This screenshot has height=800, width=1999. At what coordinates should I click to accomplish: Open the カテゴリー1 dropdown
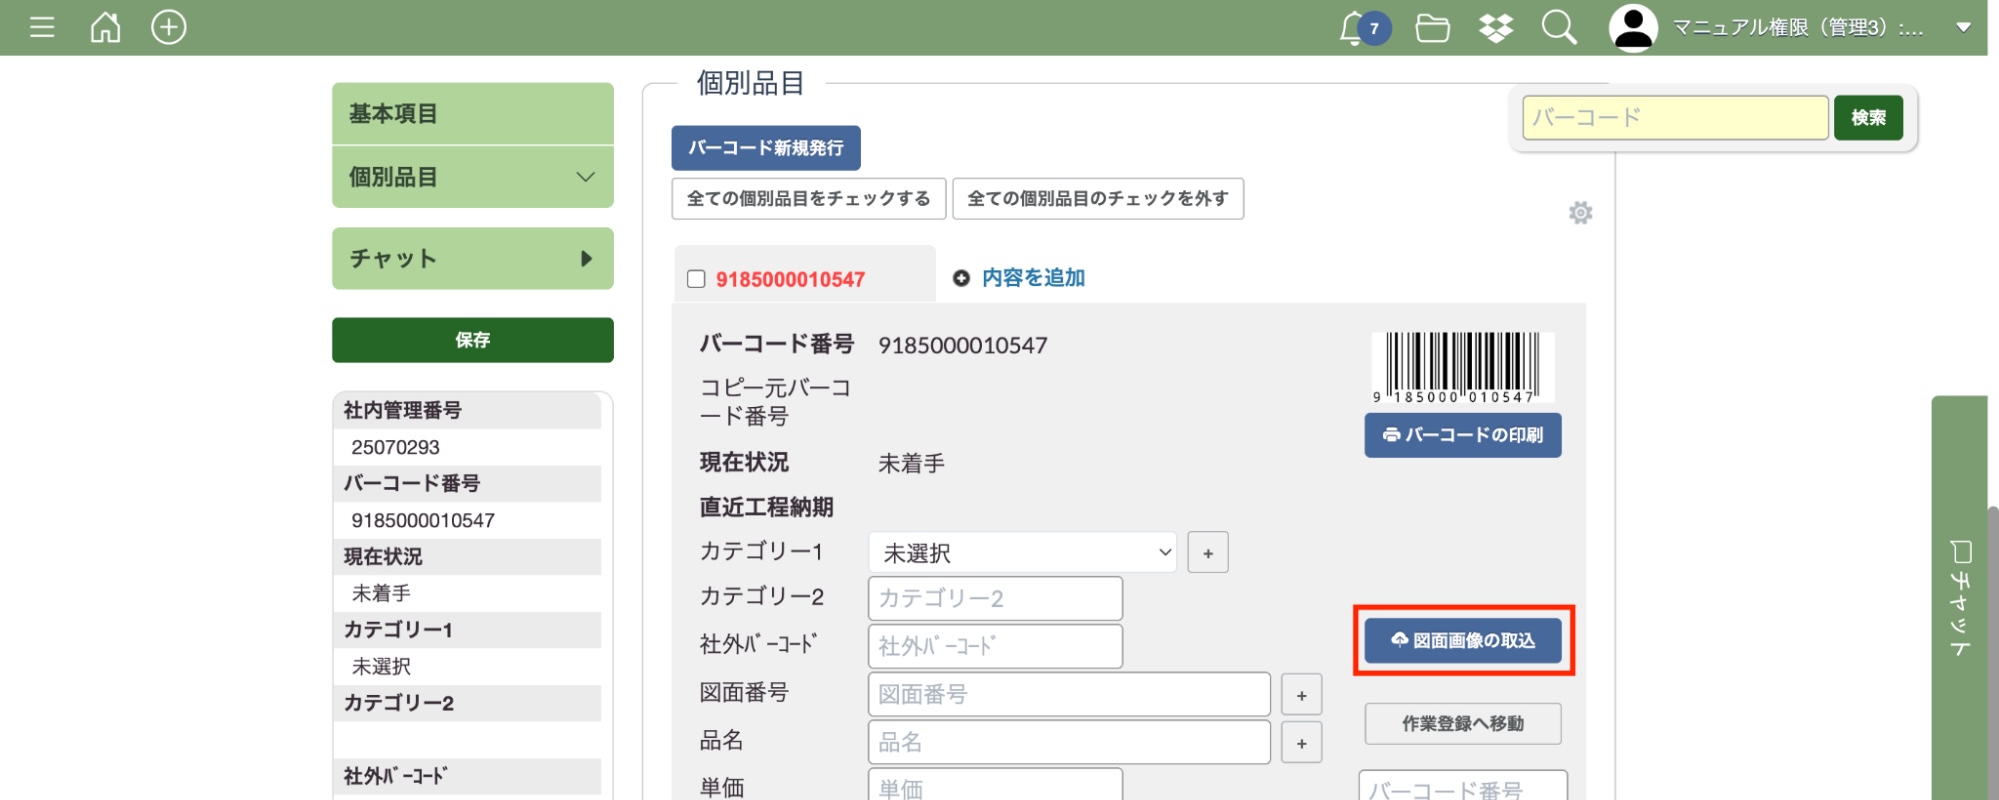pyautogui.click(x=1022, y=553)
